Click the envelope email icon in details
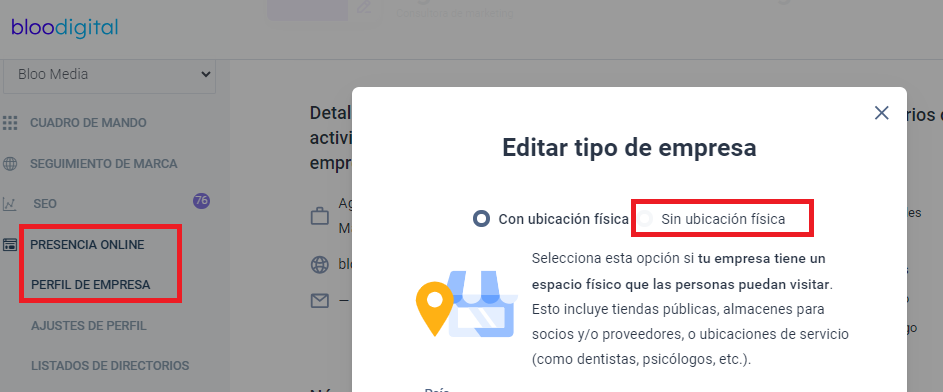The image size is (943, 392). coord(319,301)
